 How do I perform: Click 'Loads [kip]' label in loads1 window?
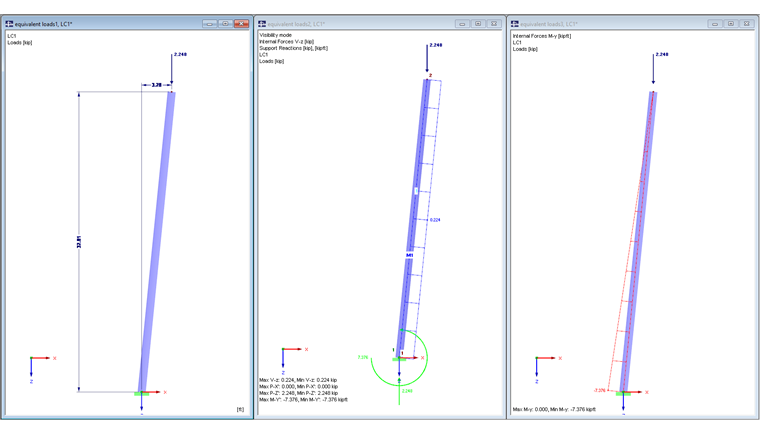click(20, 43)
